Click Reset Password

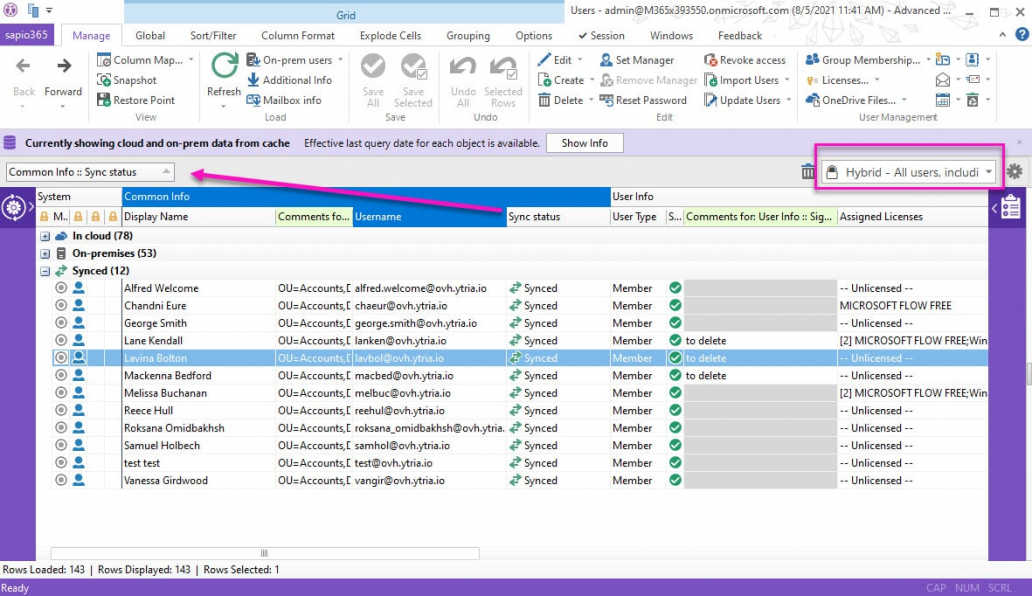(x=643, y=100)
